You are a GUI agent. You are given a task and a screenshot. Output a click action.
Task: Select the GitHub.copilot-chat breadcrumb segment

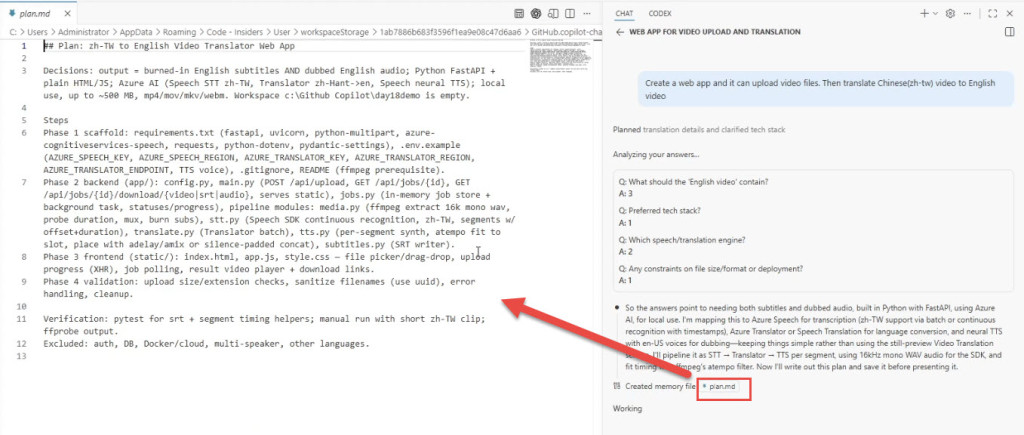point(567,32)
